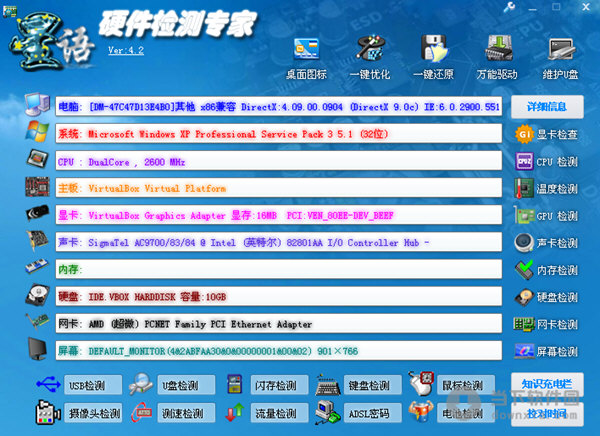This screenshot has height=436, width=600.
Task: Open 知识充电栏 knowledge column
Action: (x=547, y=384)
